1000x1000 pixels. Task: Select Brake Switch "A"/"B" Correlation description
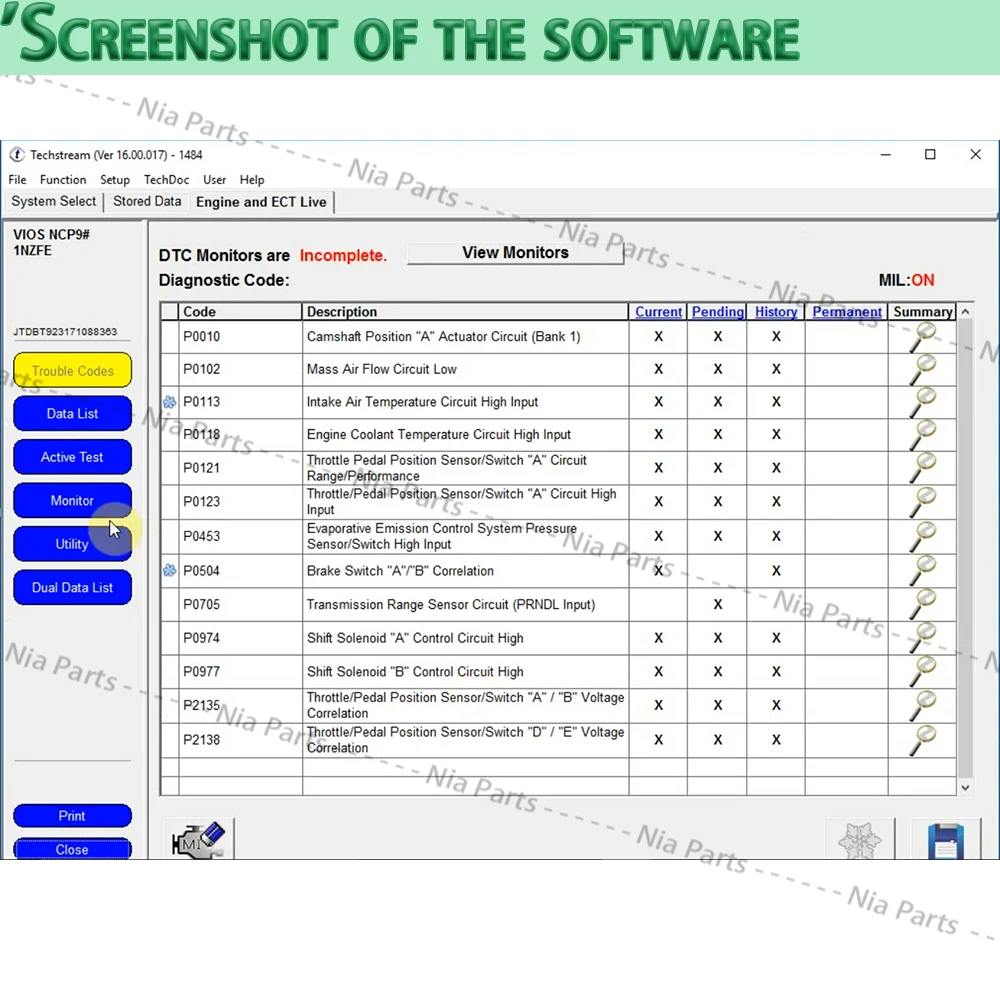tap(400, 571)
